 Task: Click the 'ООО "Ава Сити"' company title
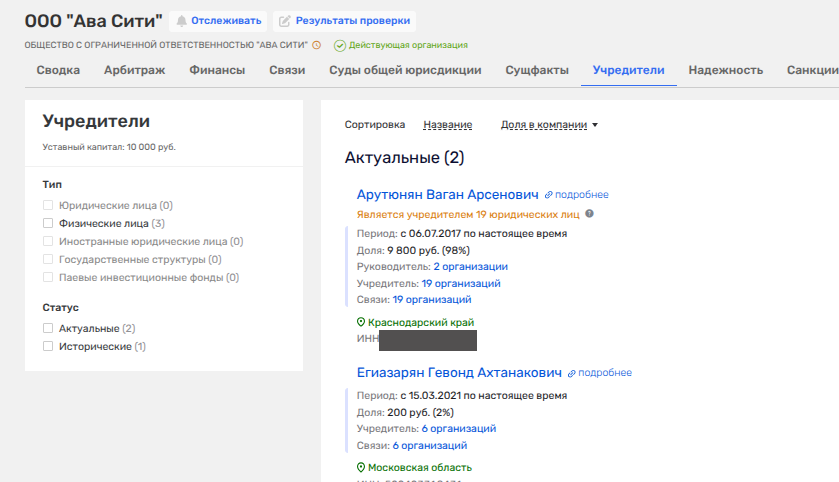point(94,21)
